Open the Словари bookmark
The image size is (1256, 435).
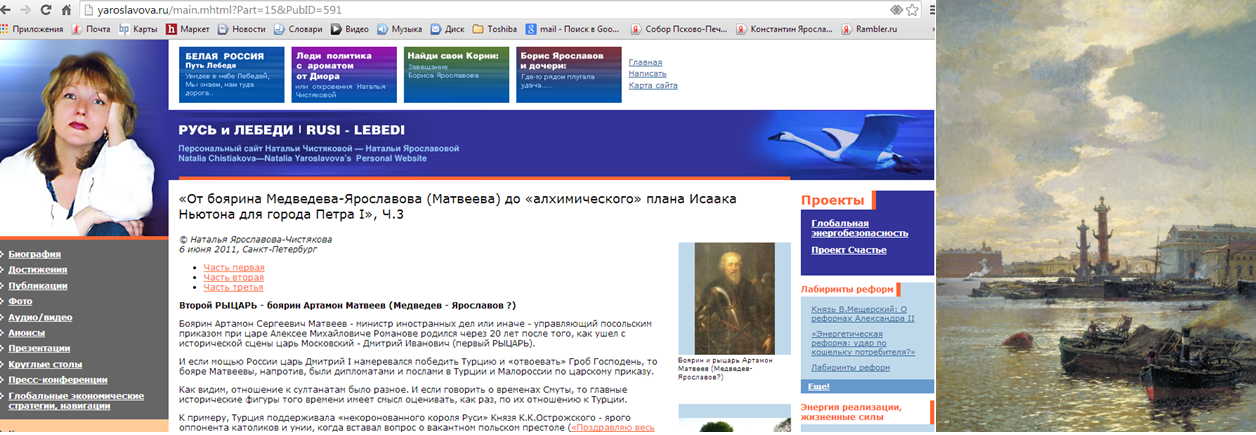click(298, 29)
